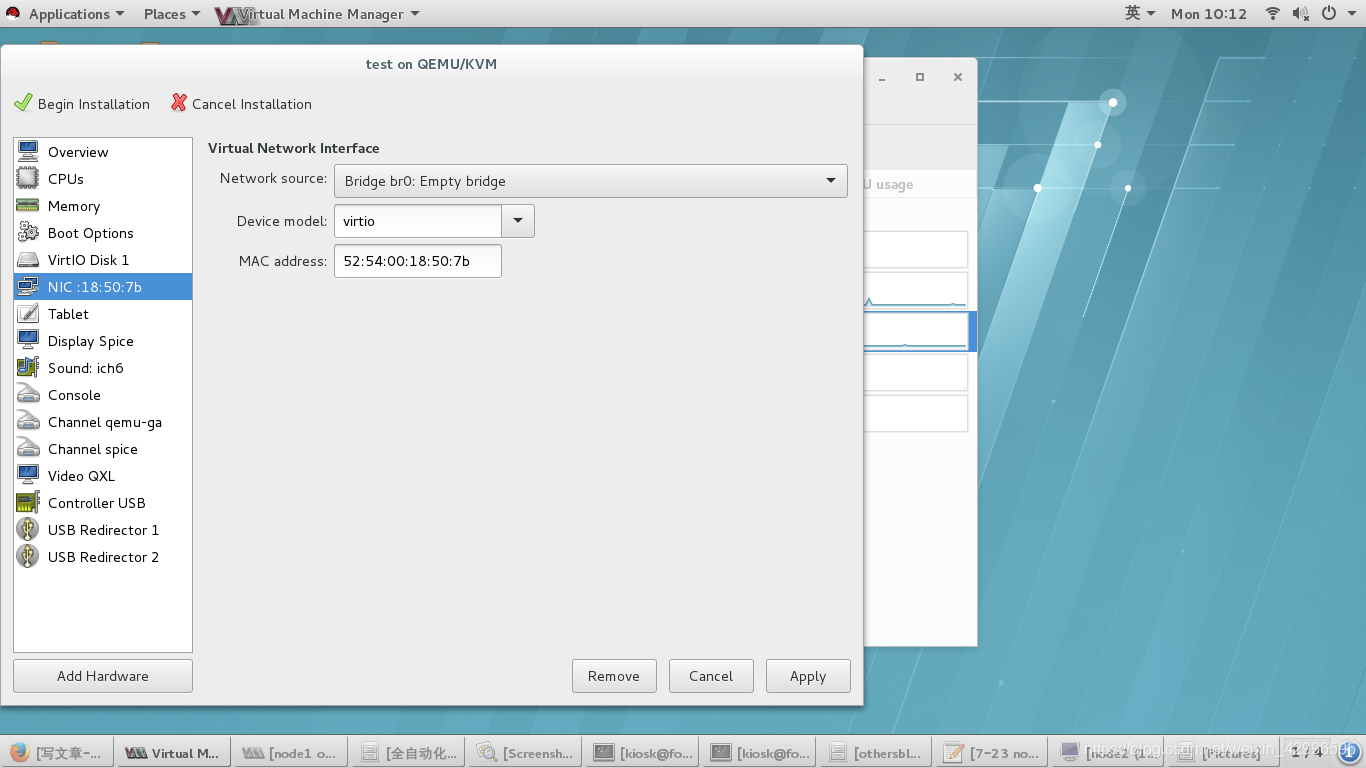Click the Cancel button

pyautogui.click(x=711, y=676)
